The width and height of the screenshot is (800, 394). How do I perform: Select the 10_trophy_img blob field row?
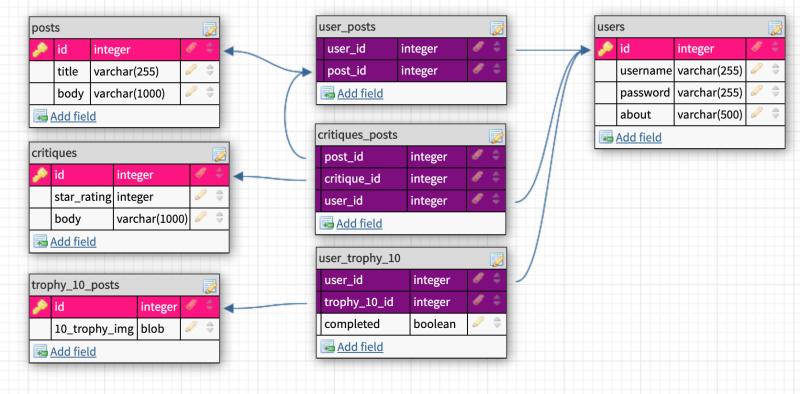124,329
